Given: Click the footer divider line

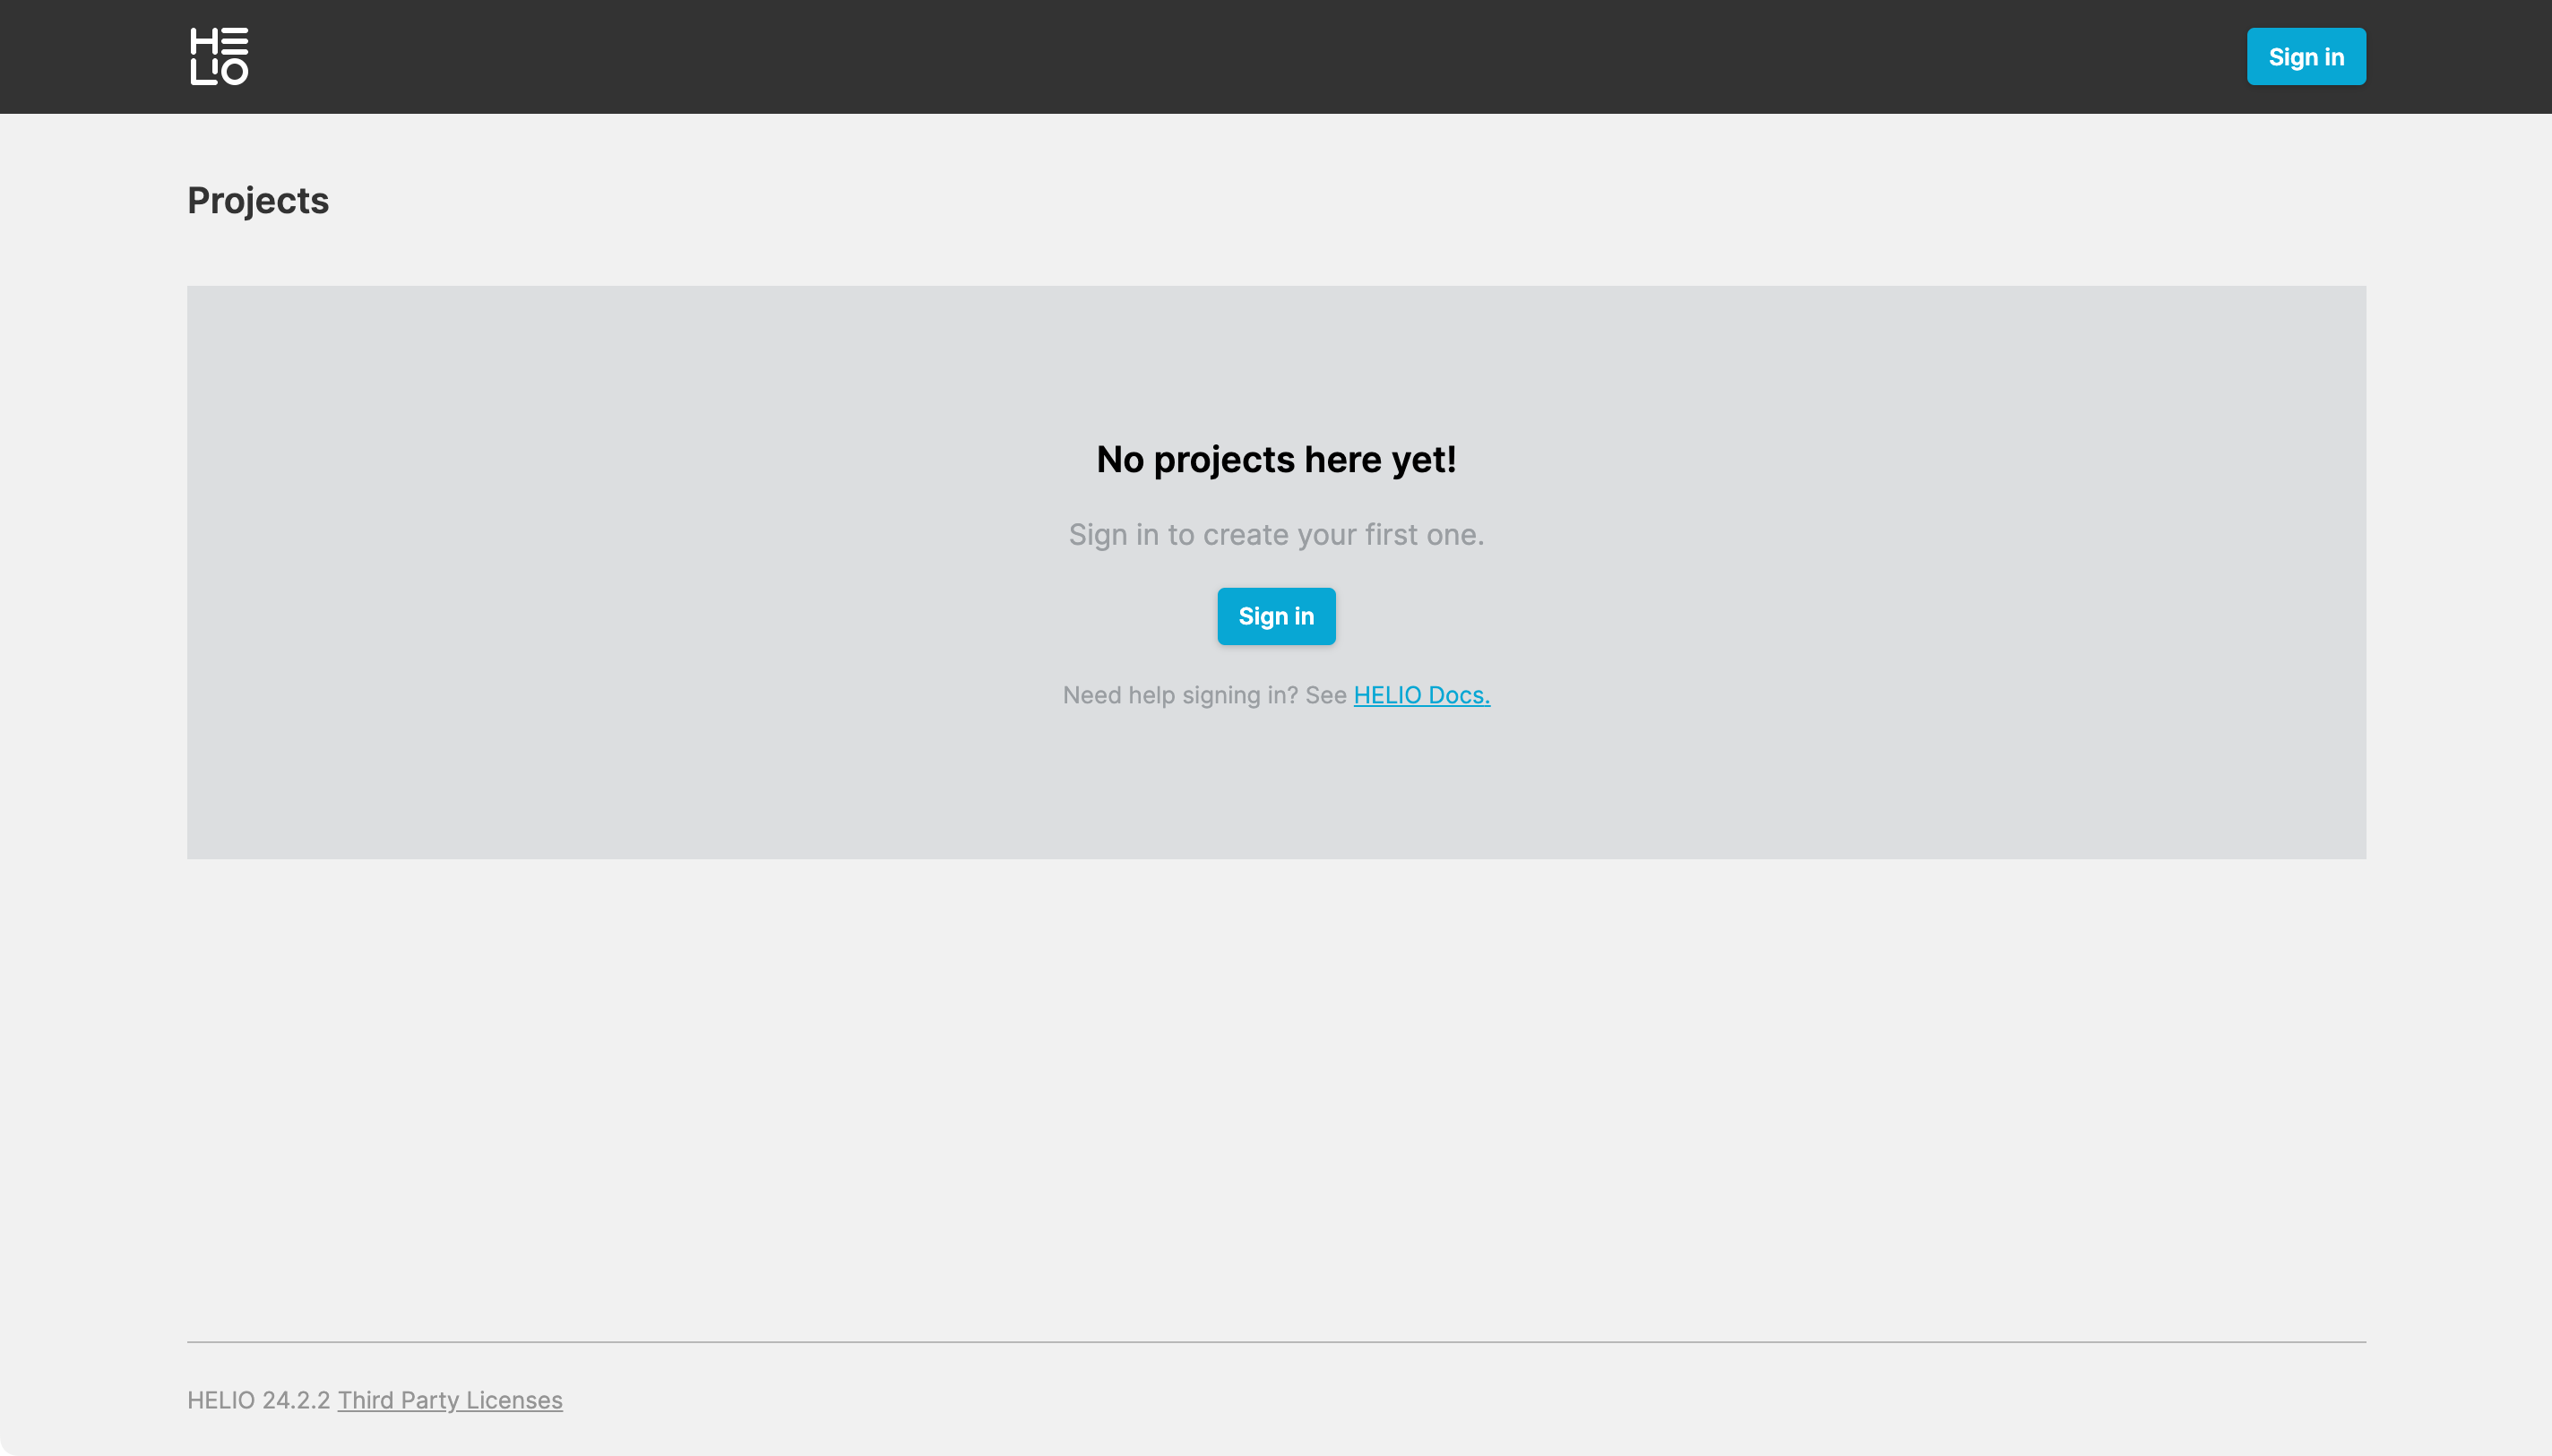Looking at the screenshot, I should 1276,1342.
